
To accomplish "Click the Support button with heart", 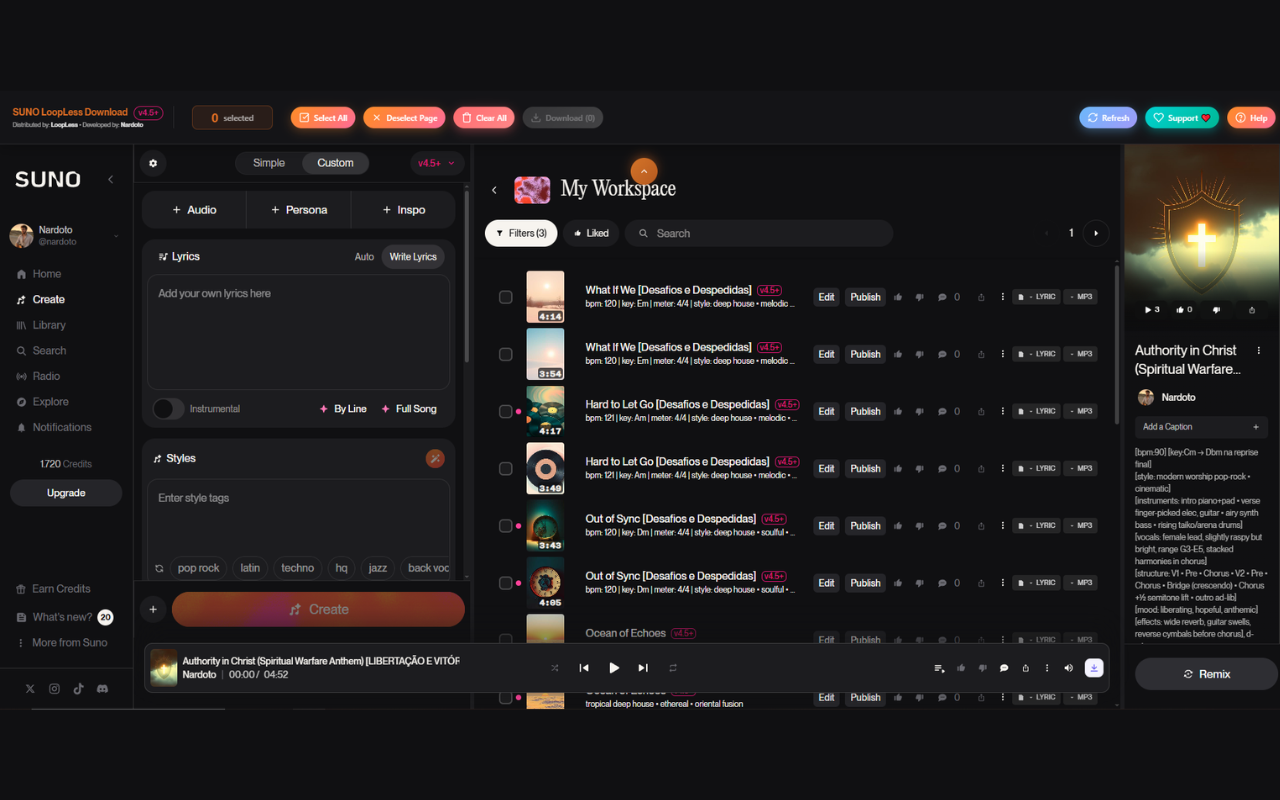I will [x=1182, y=118].
